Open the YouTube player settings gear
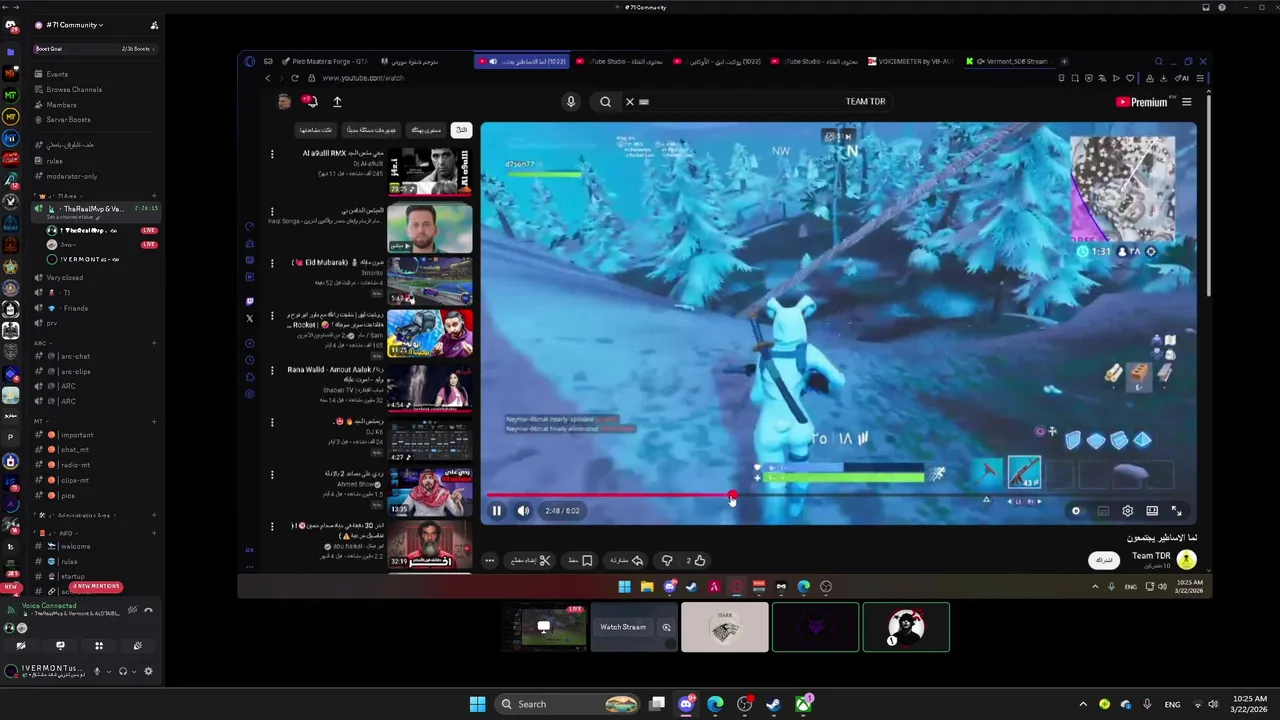 pos(1128,511)
